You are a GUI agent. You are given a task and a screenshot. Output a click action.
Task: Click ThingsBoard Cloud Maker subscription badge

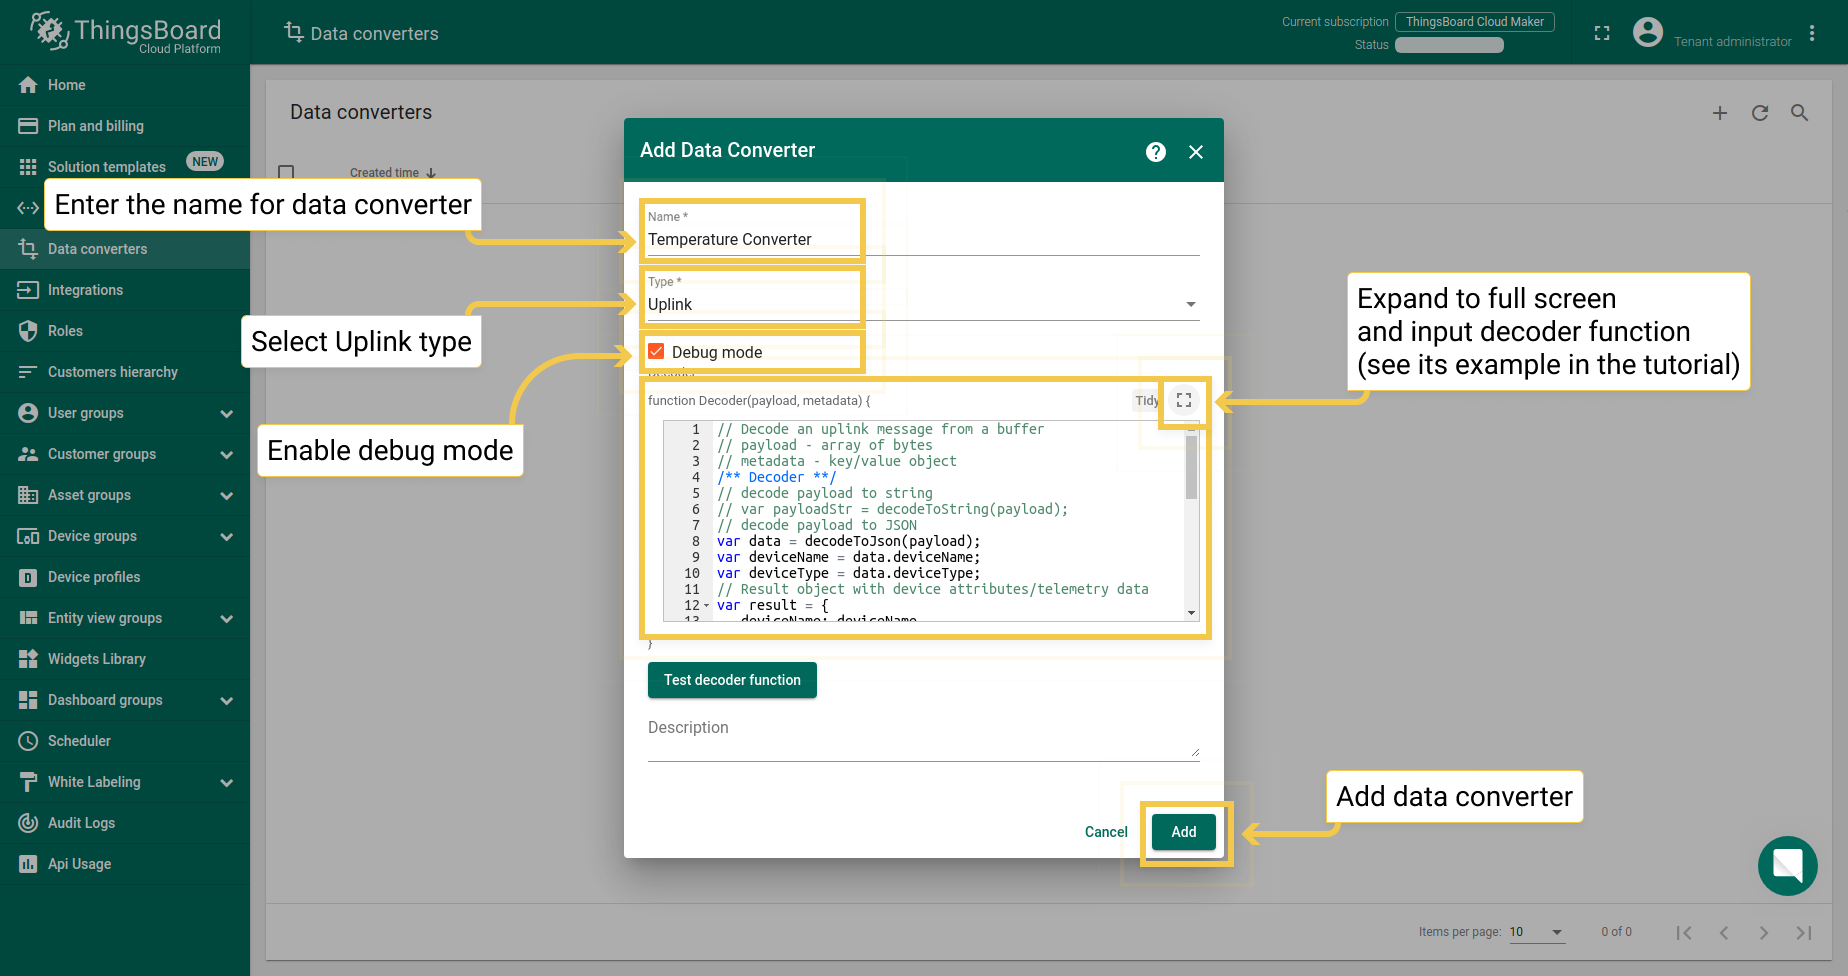[1475, 22]
